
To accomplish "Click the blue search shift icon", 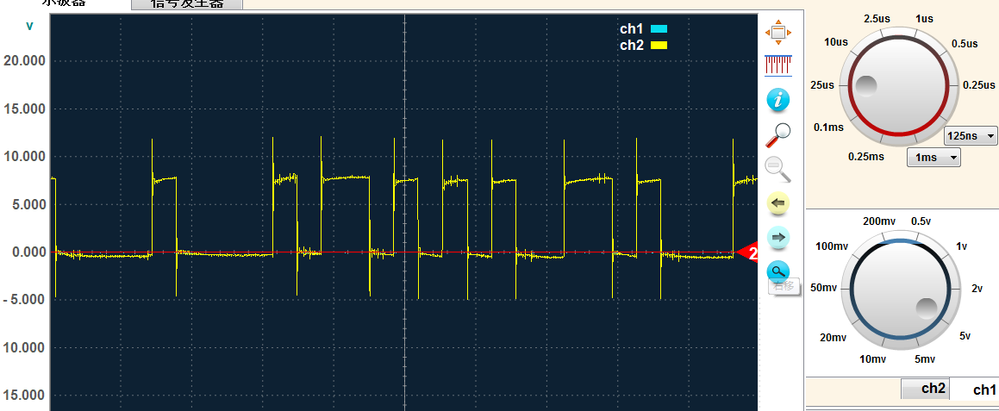I will coord(777,271).
